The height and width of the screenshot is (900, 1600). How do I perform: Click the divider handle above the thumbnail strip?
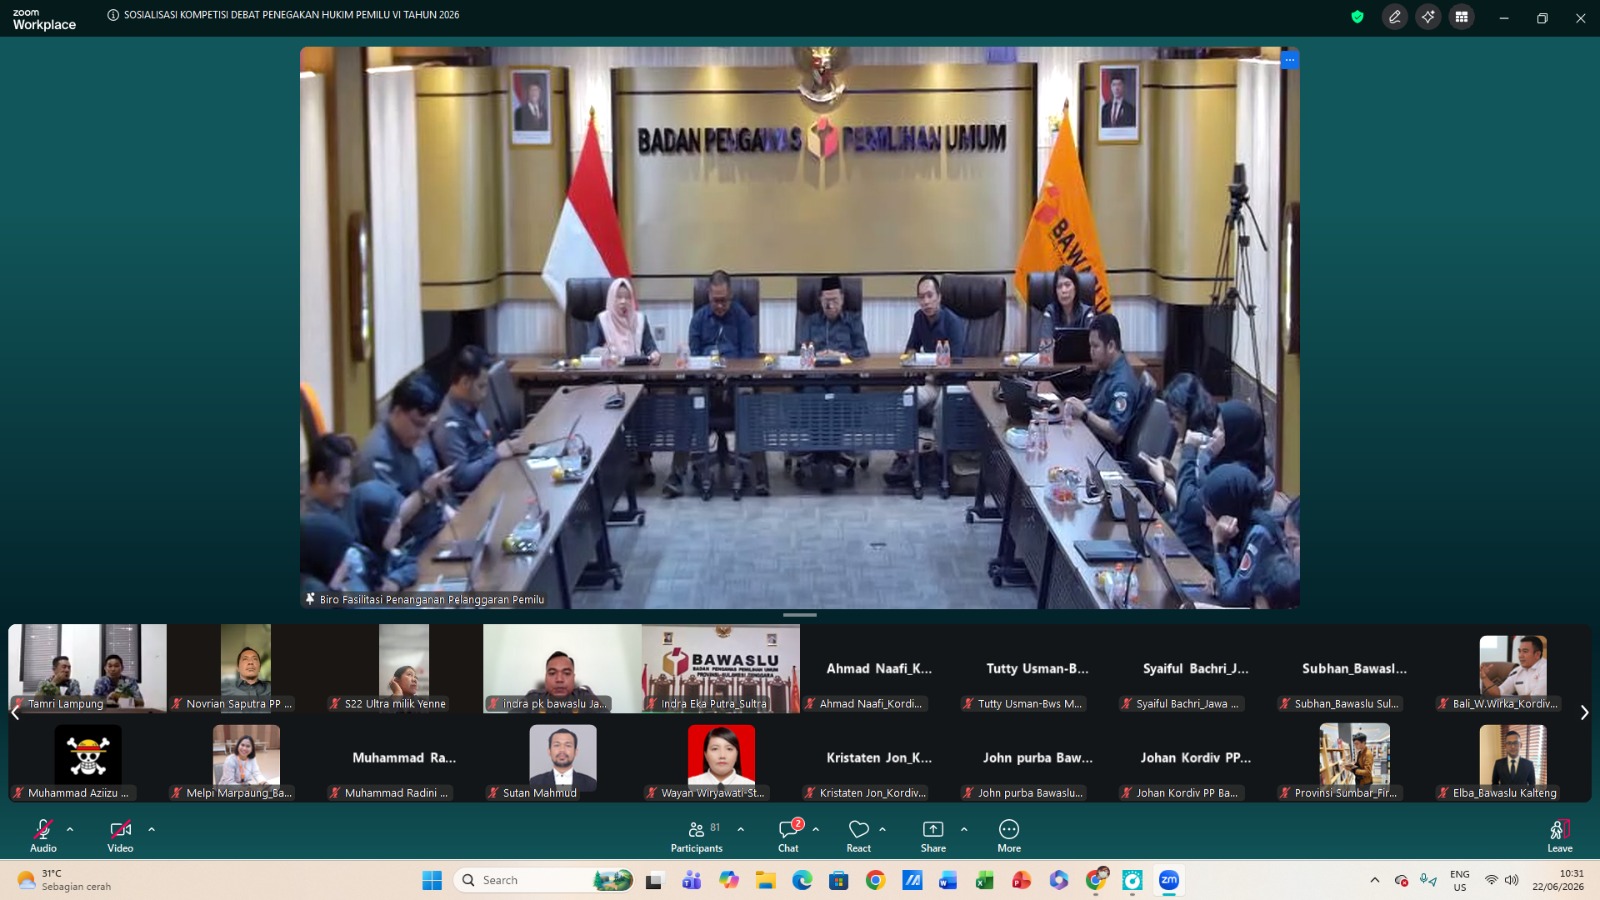[800, 615]
